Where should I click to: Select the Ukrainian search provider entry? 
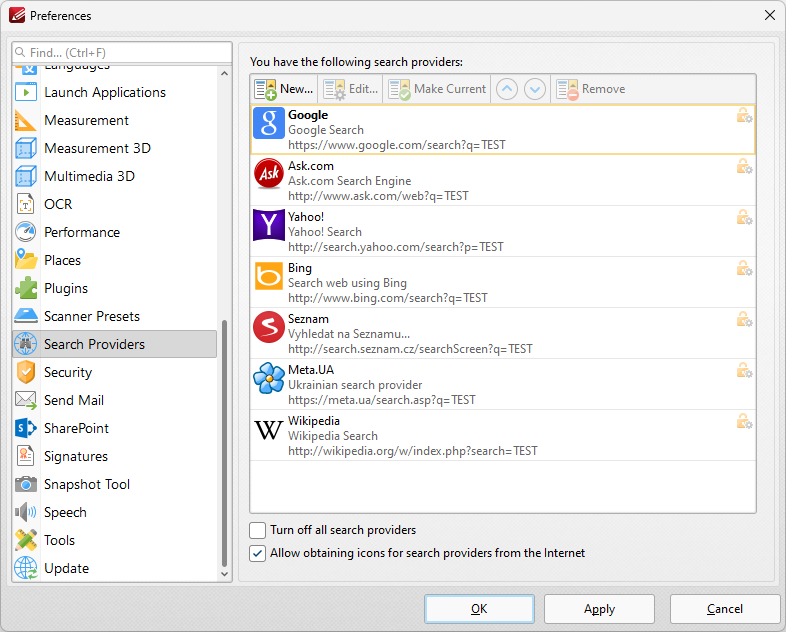tap(355, 385)
